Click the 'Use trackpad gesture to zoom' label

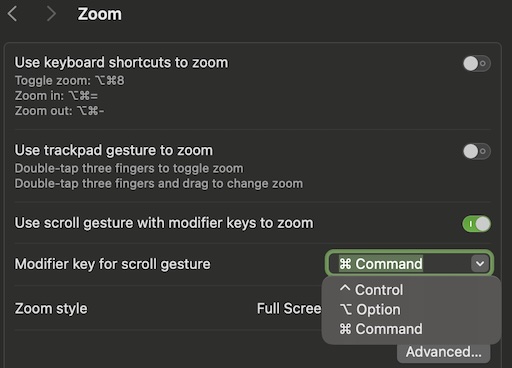point(114,150)
